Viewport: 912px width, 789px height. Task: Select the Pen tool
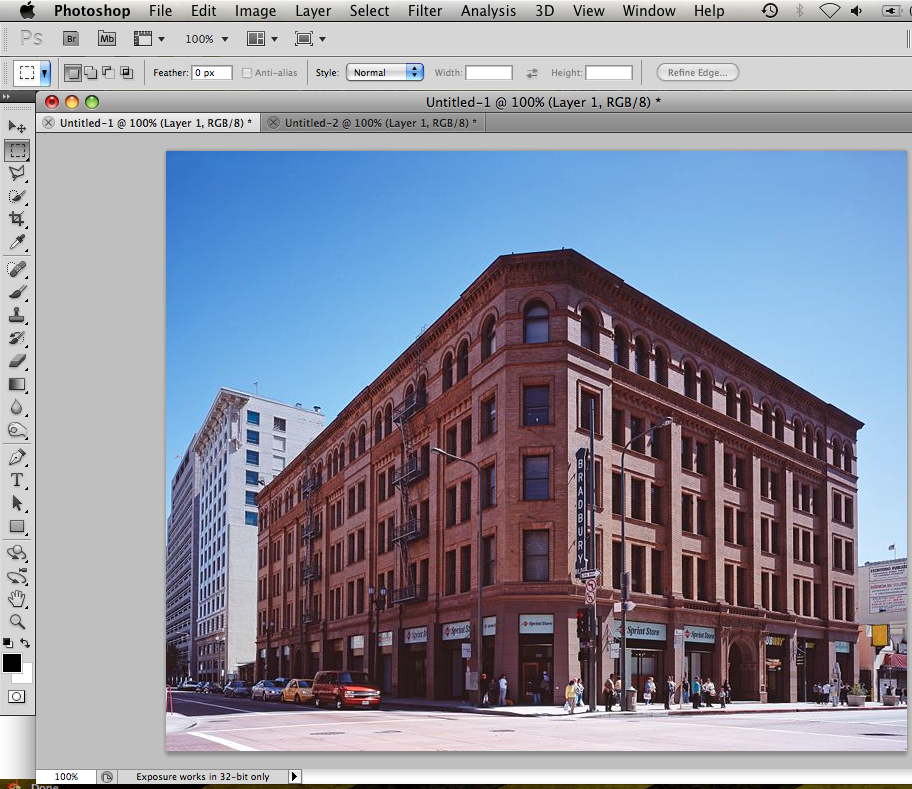17,457
